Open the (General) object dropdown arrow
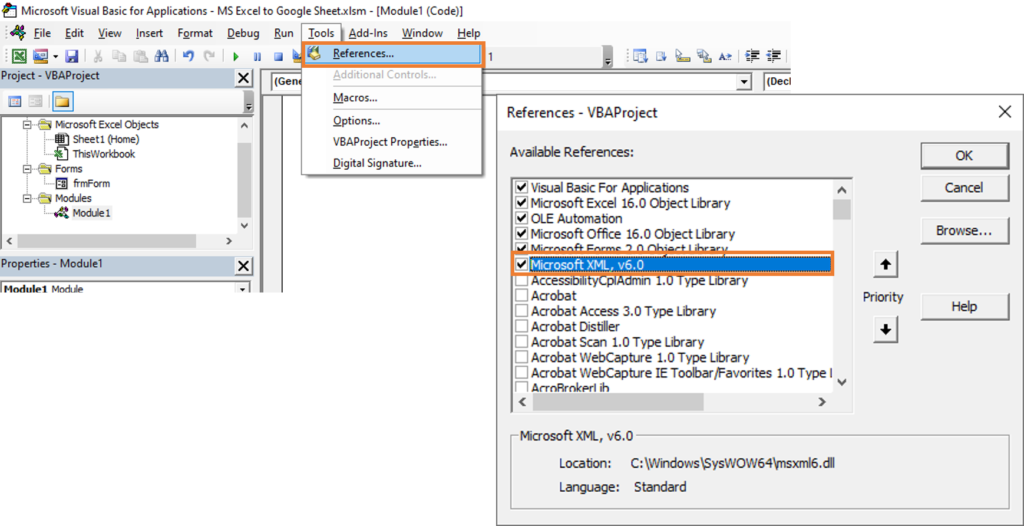This screenshot has height=526, width=1024. click(x=743, y=82)
